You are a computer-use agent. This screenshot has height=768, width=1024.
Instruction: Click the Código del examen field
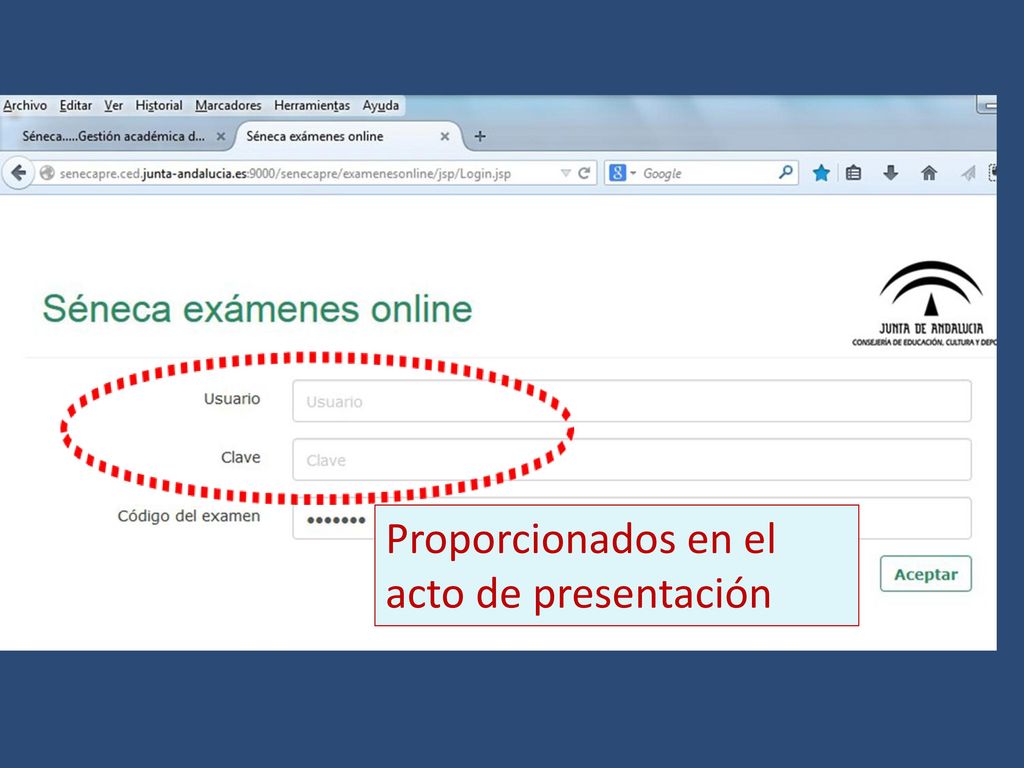pos(632,519)
